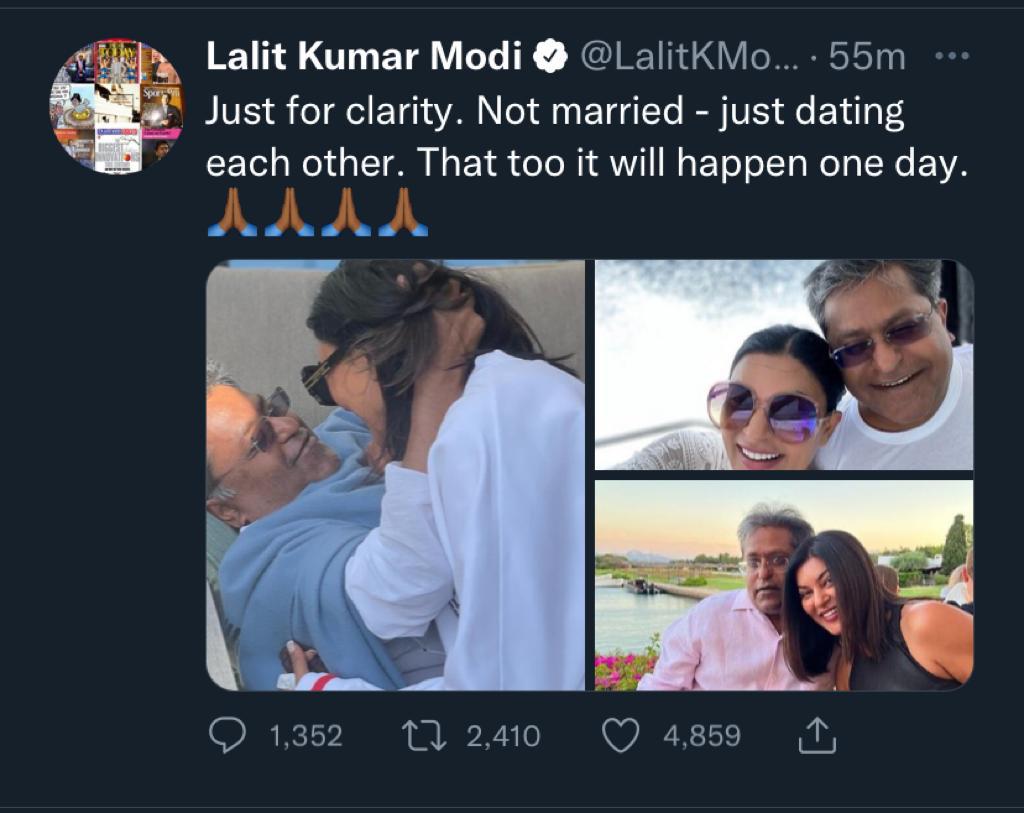This screenshot has height=813, width=1024.
Task: Click the 2,410 retweets count
Action: click(x=503, y=737)
